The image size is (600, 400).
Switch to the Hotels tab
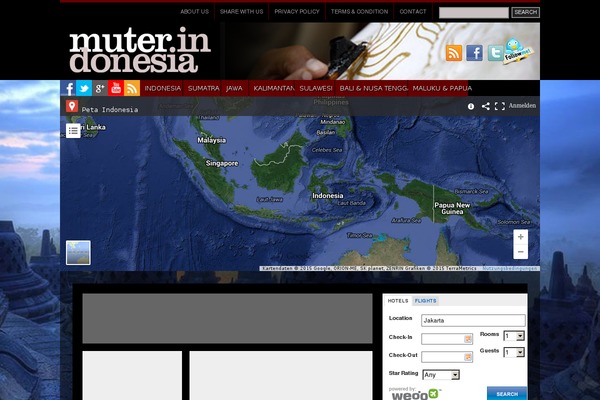point(398,301)
